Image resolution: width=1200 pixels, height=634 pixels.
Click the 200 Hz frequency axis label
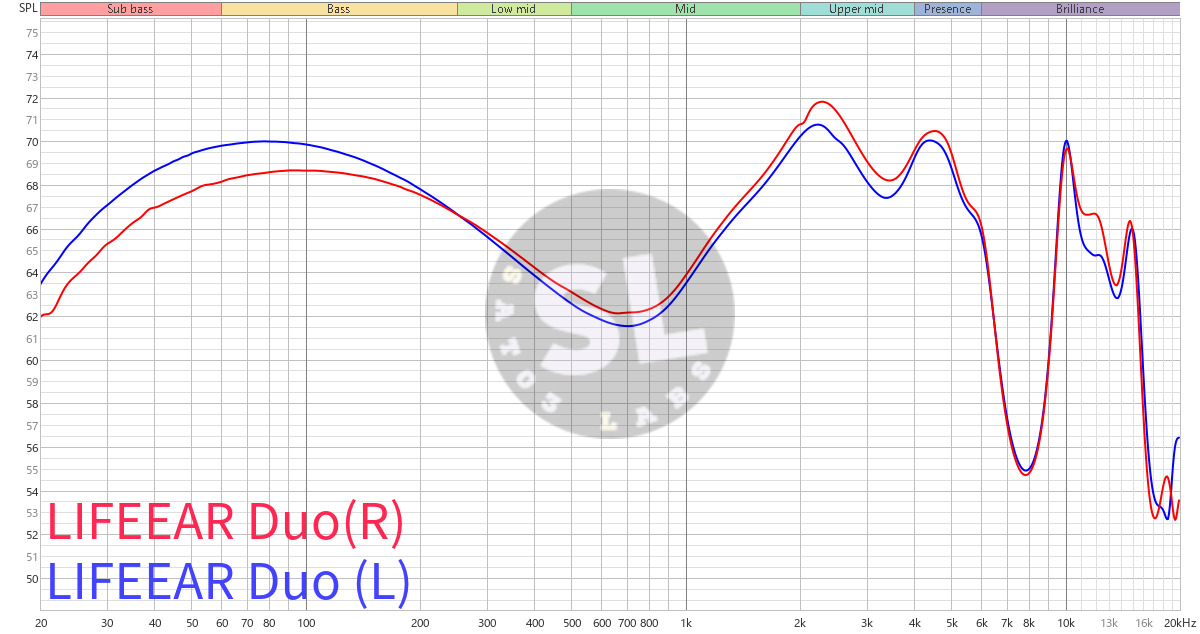click(x=420, y=623)
